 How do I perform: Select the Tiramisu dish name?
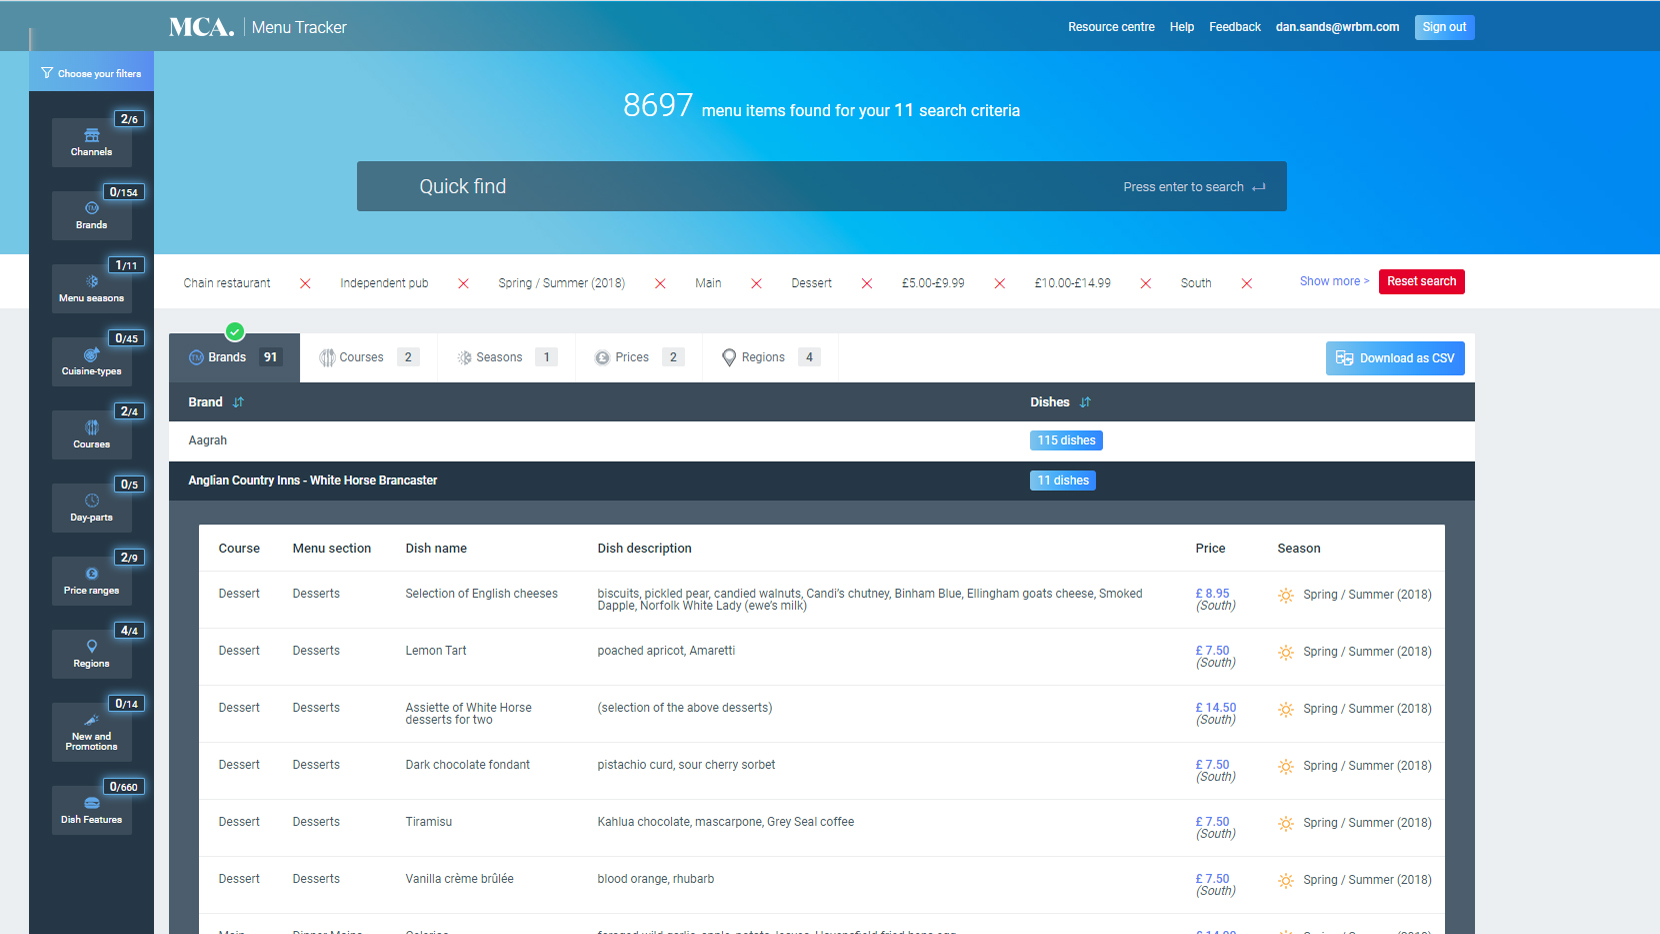tap(429, 821)
